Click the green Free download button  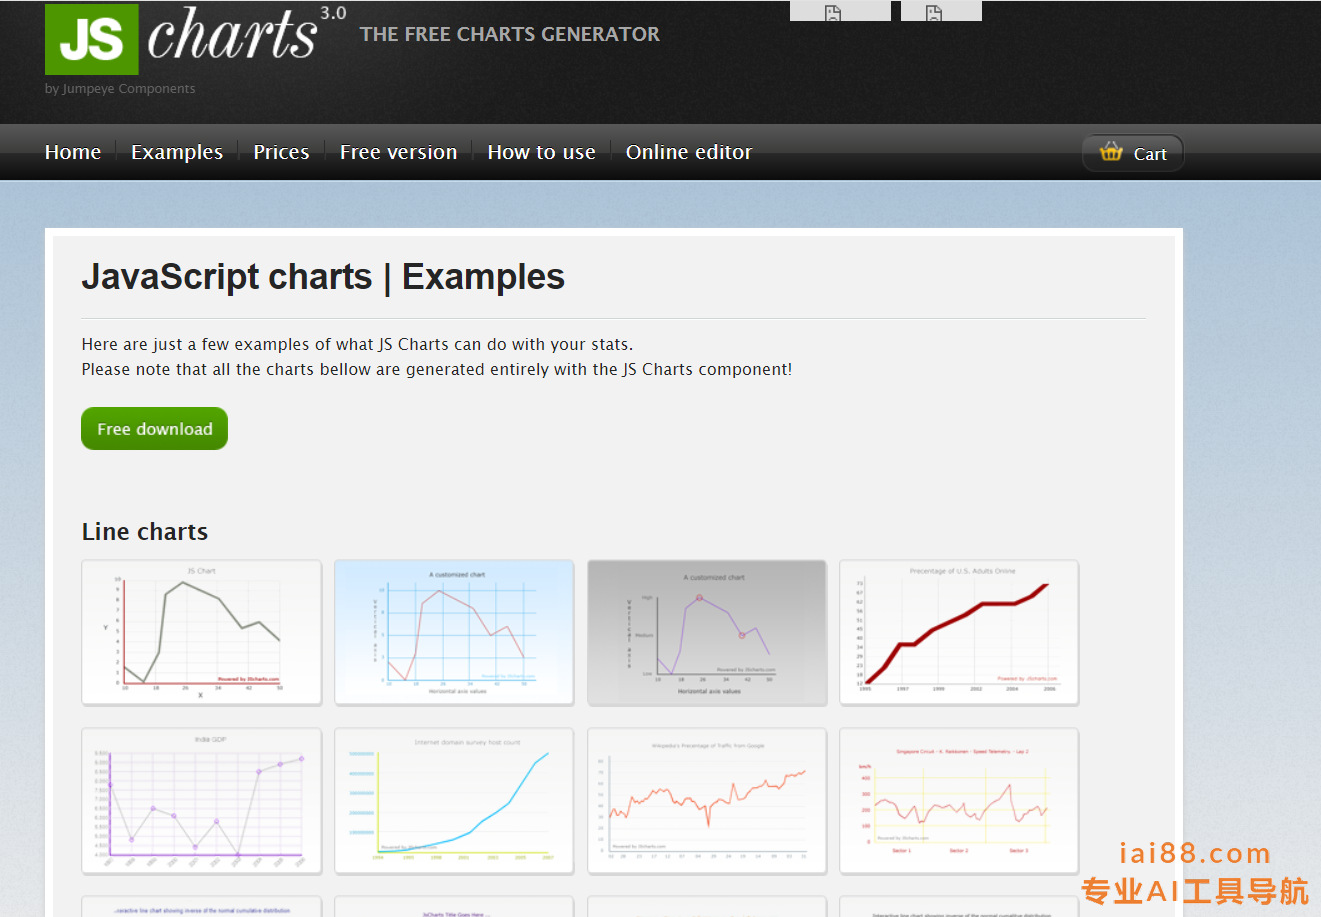coord(154,429)
